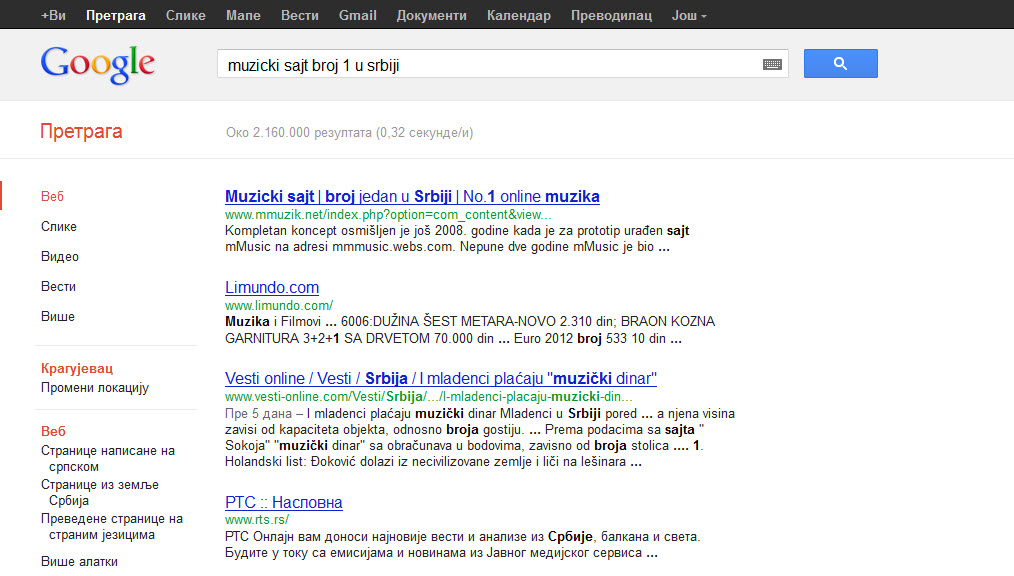This screenshot has height=576, width=1014.
Task: Open the РТС :: Насловна result title
Action: pyautogui.click(x=283, y=502)
